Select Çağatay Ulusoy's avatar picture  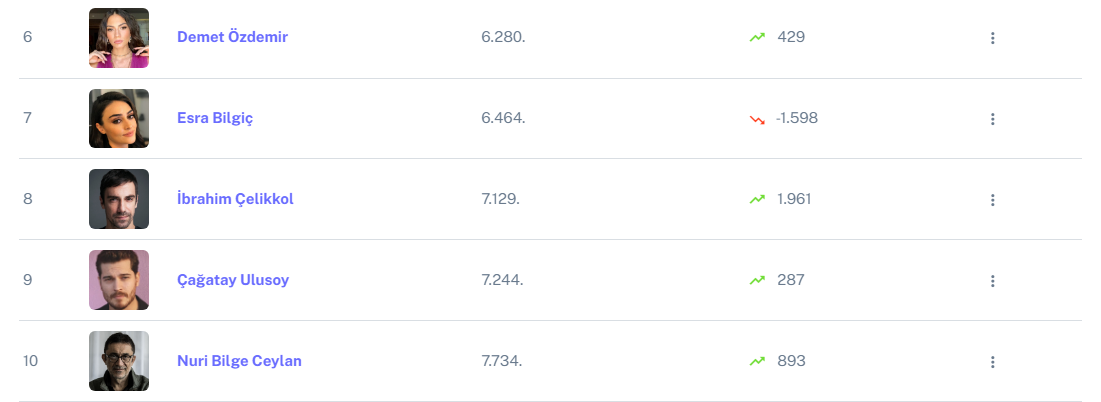[119, 280]
